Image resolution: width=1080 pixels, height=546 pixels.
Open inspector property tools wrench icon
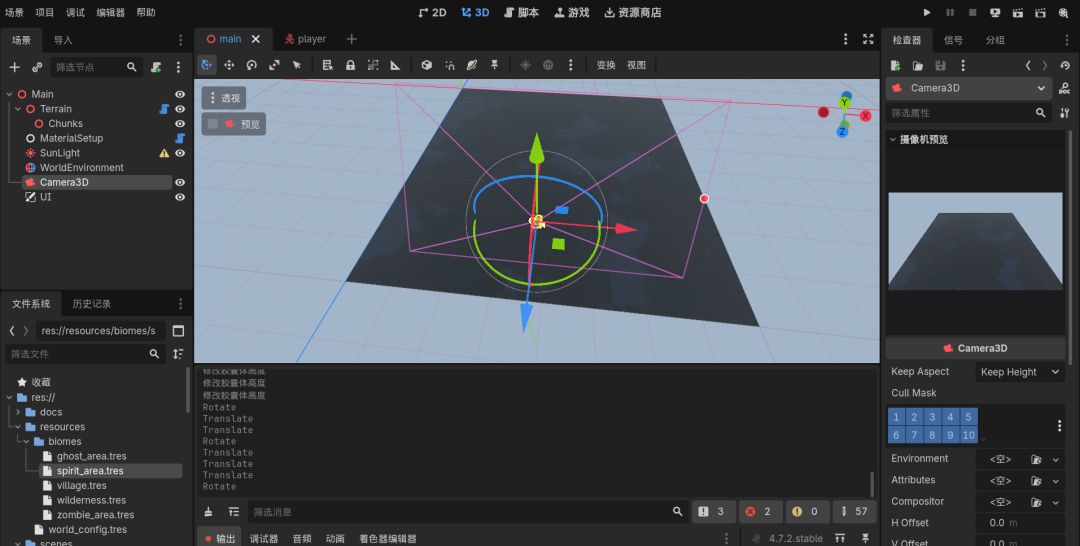click(x=1065, y=112)
